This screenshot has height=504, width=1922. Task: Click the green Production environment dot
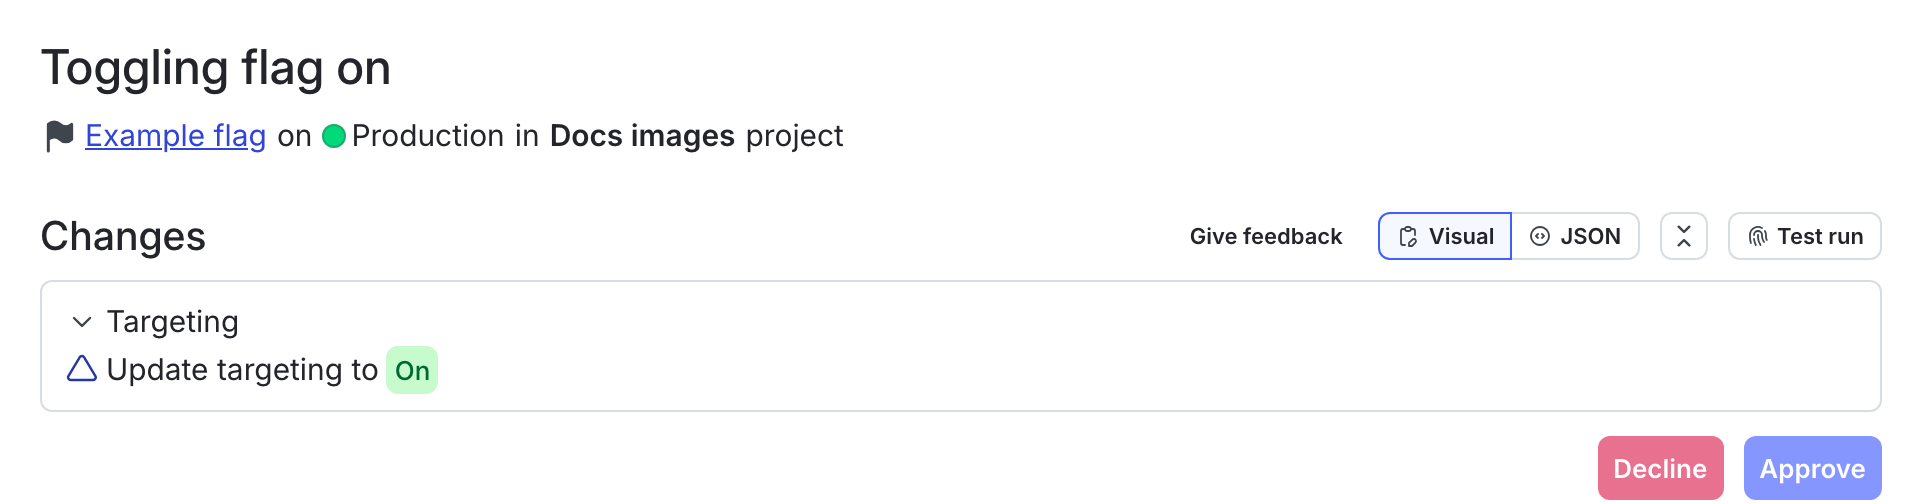[334, 136]
